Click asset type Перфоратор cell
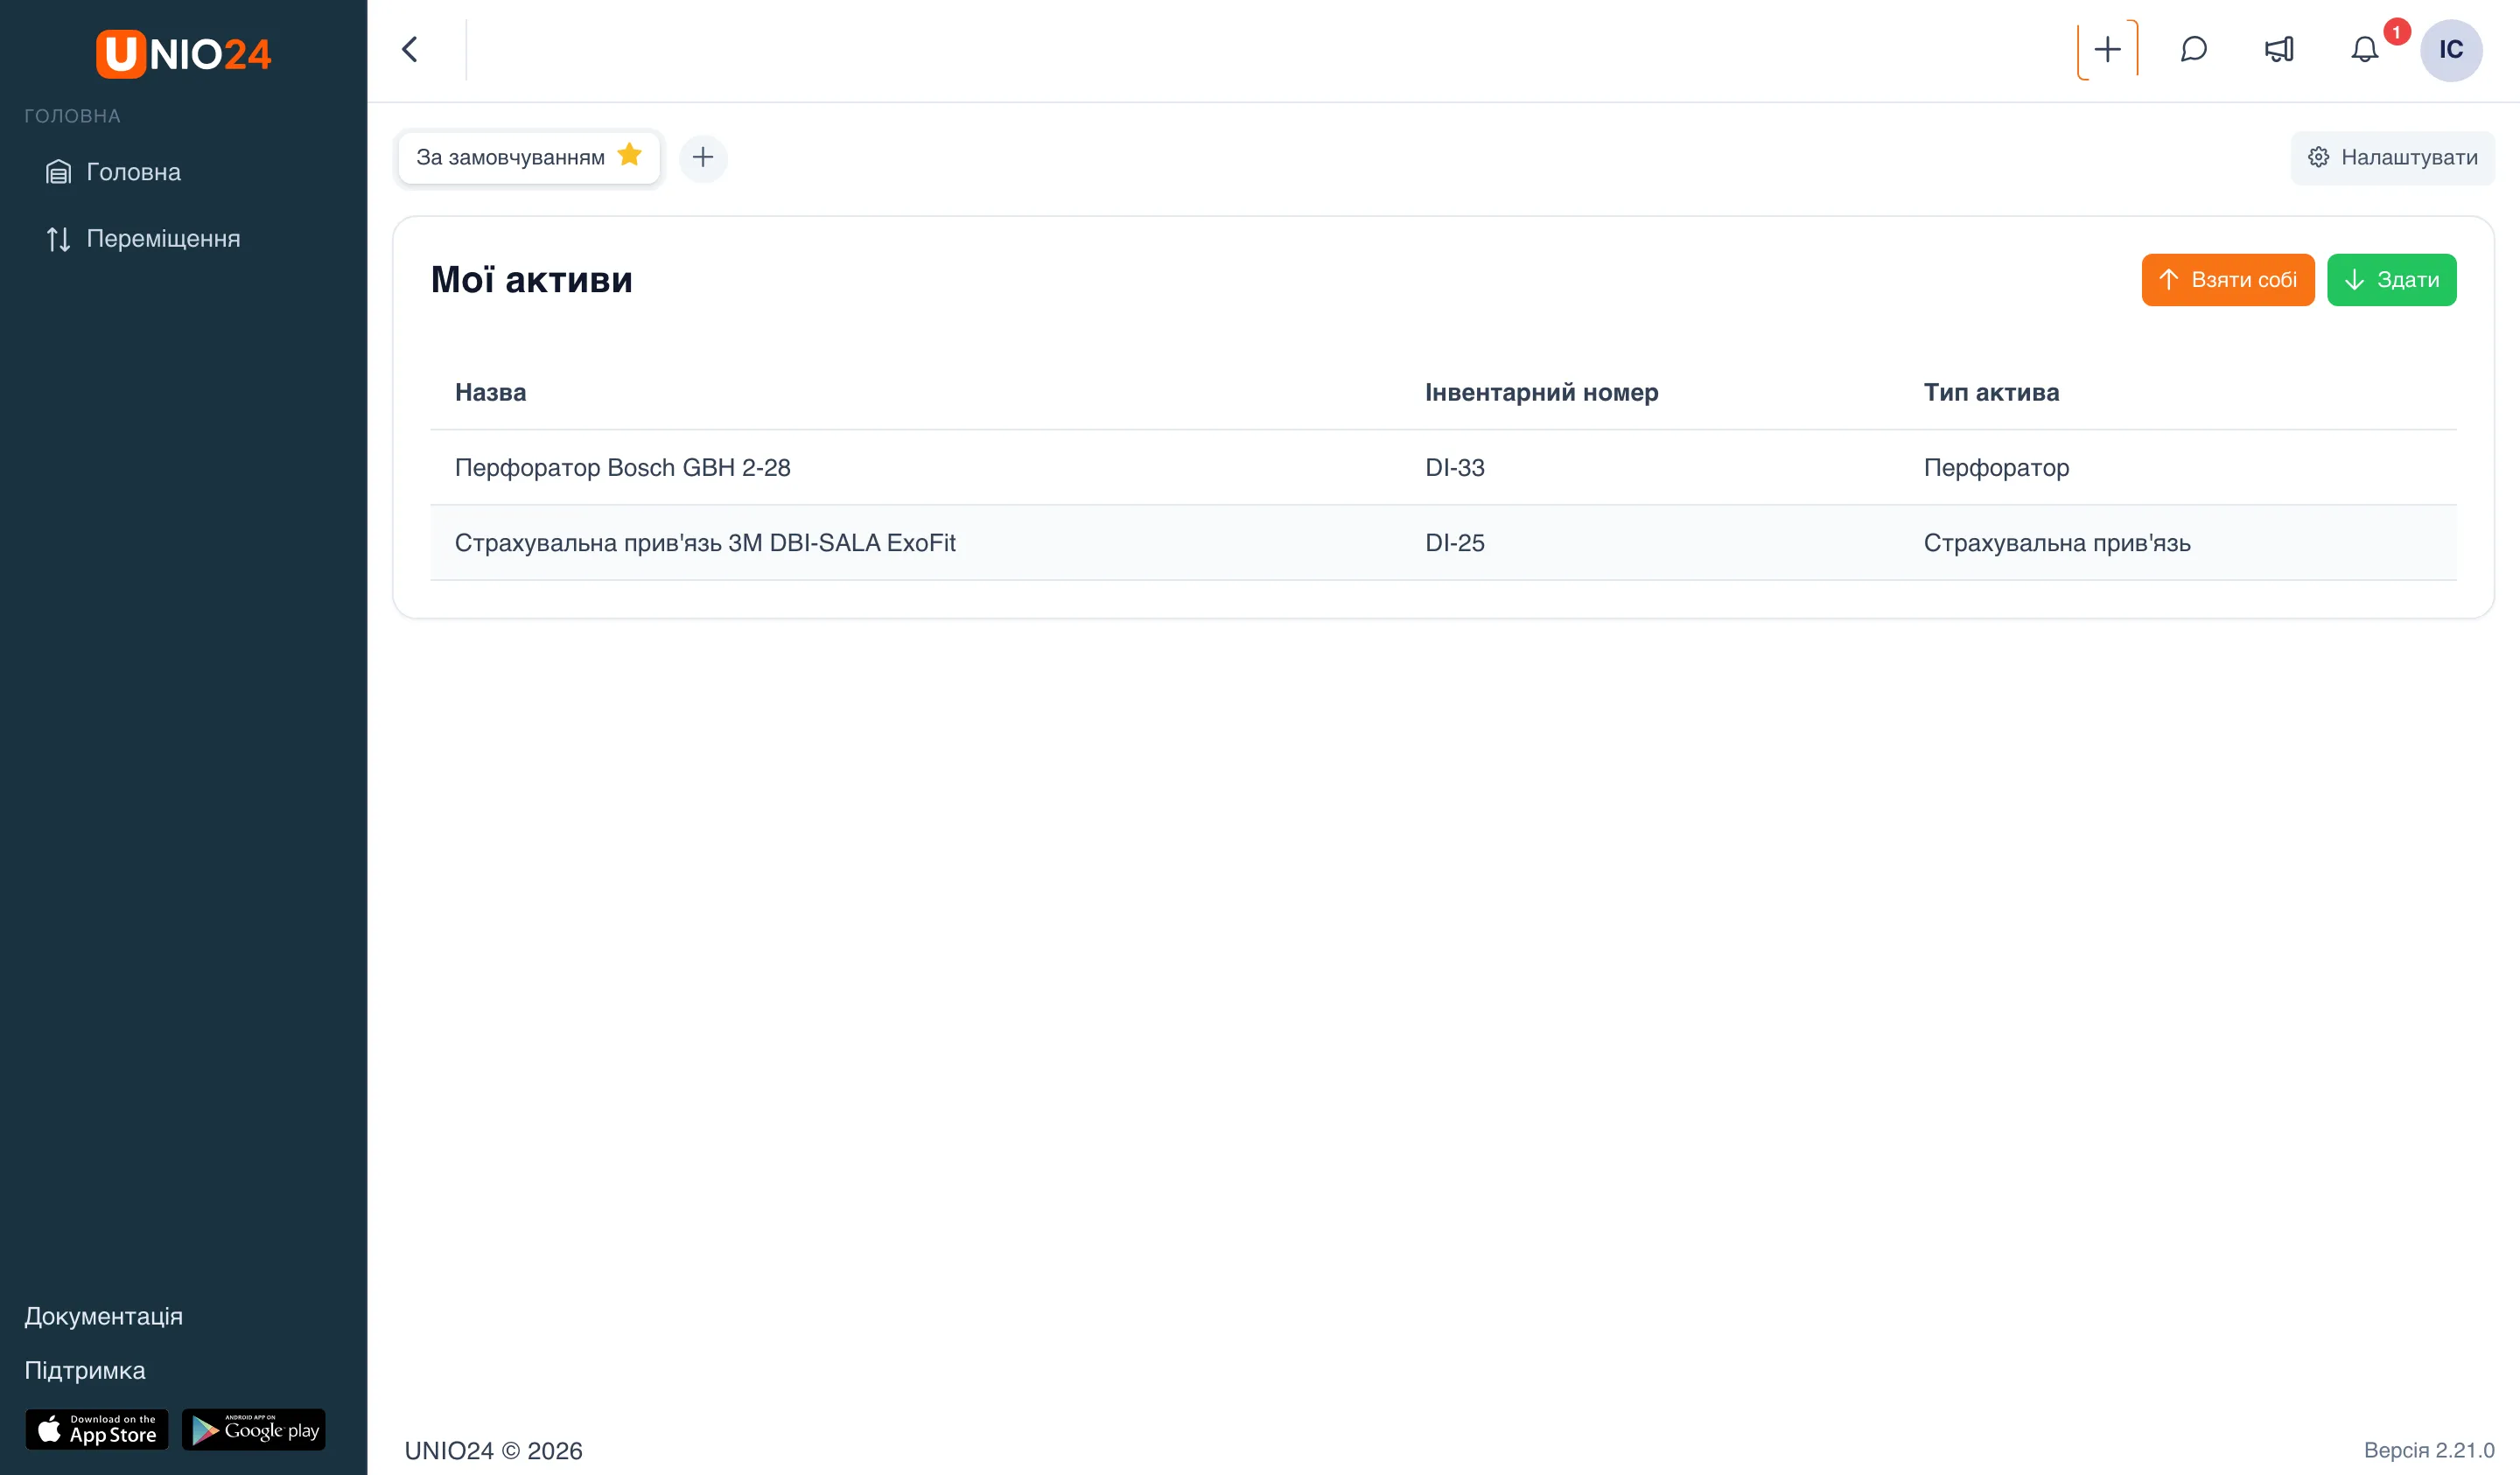The width and height of the screenshot is (2520, 1475). pyautogui.click(x=1996, y=467)
